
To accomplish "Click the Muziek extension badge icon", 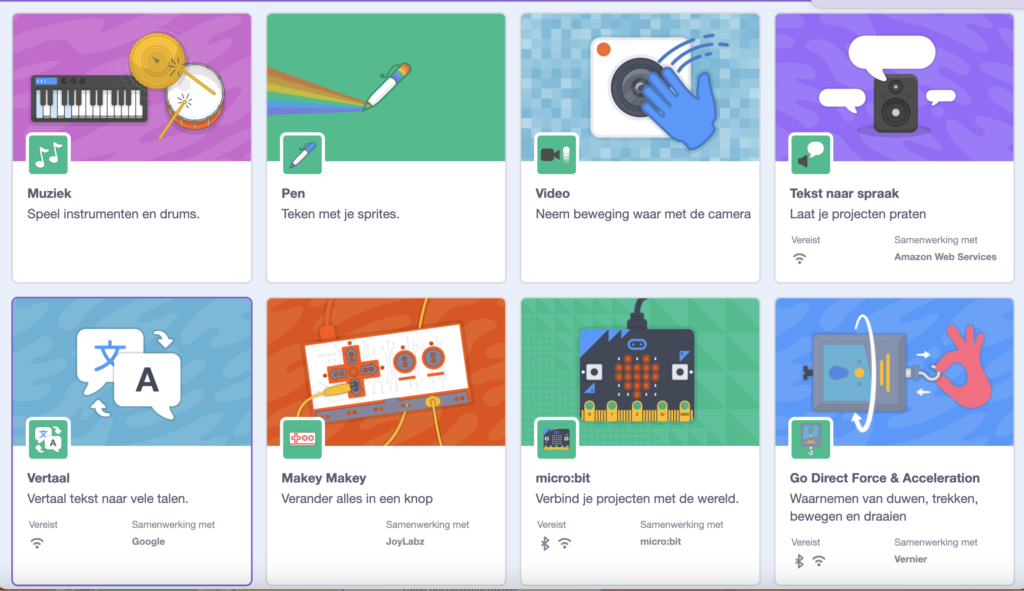I will pyautogui.click(x=48, y=154).
